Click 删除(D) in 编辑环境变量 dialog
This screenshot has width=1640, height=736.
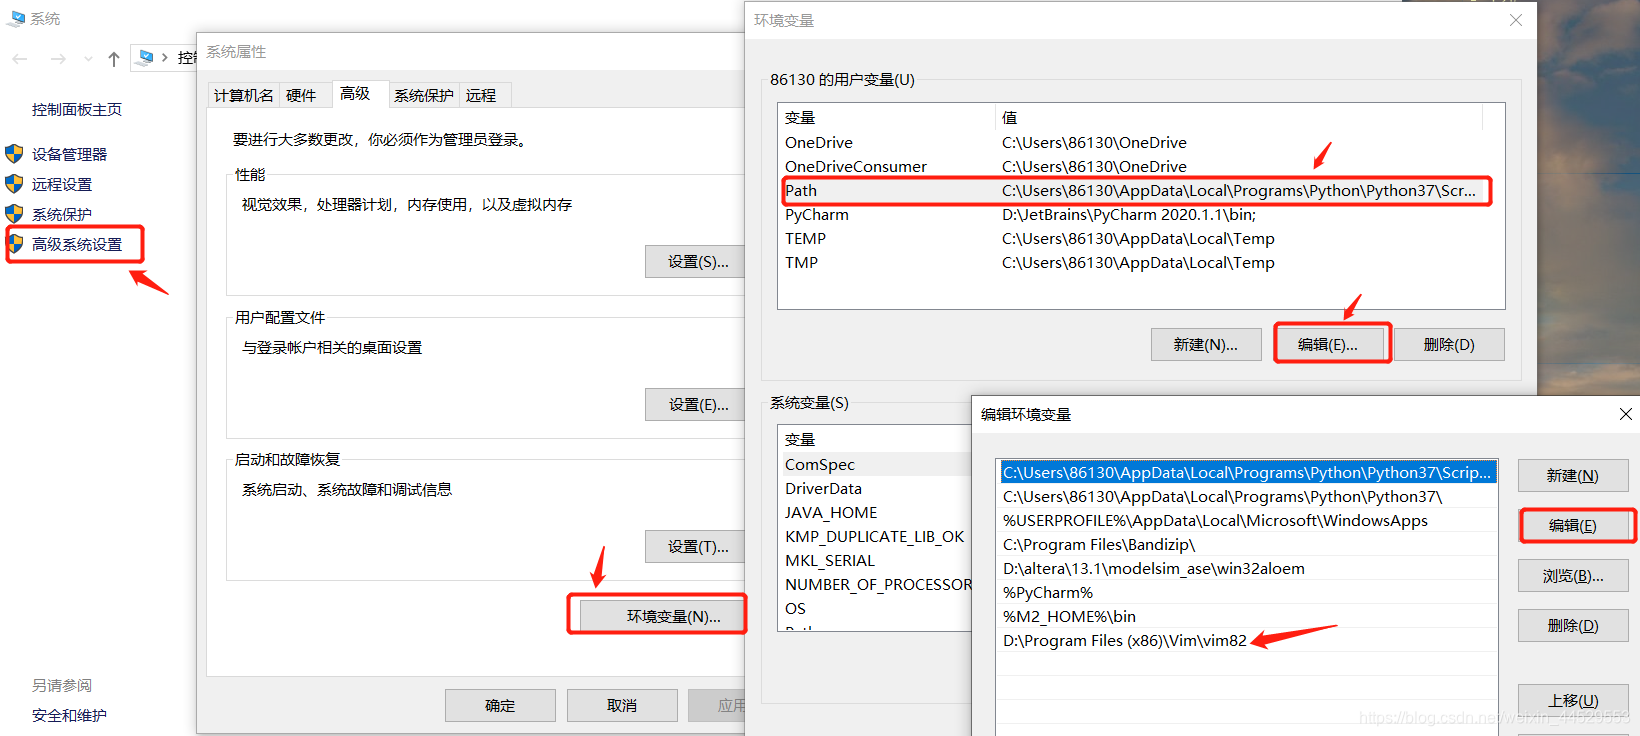1573,625
